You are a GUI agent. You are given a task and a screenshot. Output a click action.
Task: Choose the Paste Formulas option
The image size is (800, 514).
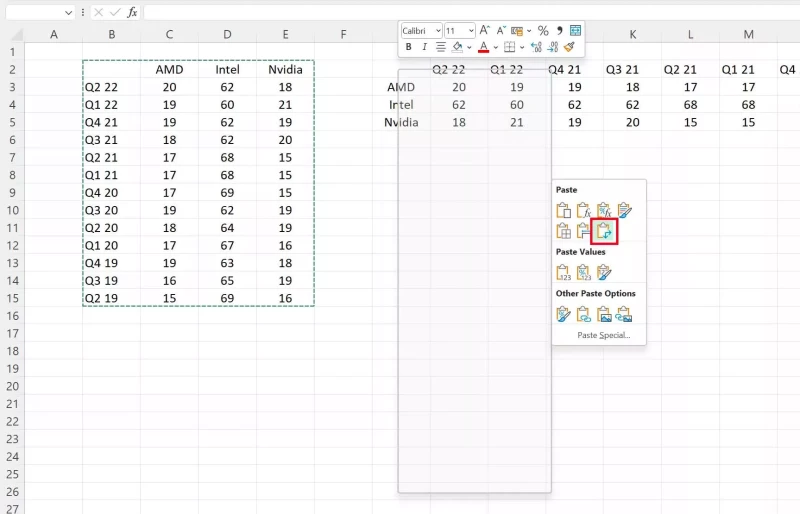584,210
